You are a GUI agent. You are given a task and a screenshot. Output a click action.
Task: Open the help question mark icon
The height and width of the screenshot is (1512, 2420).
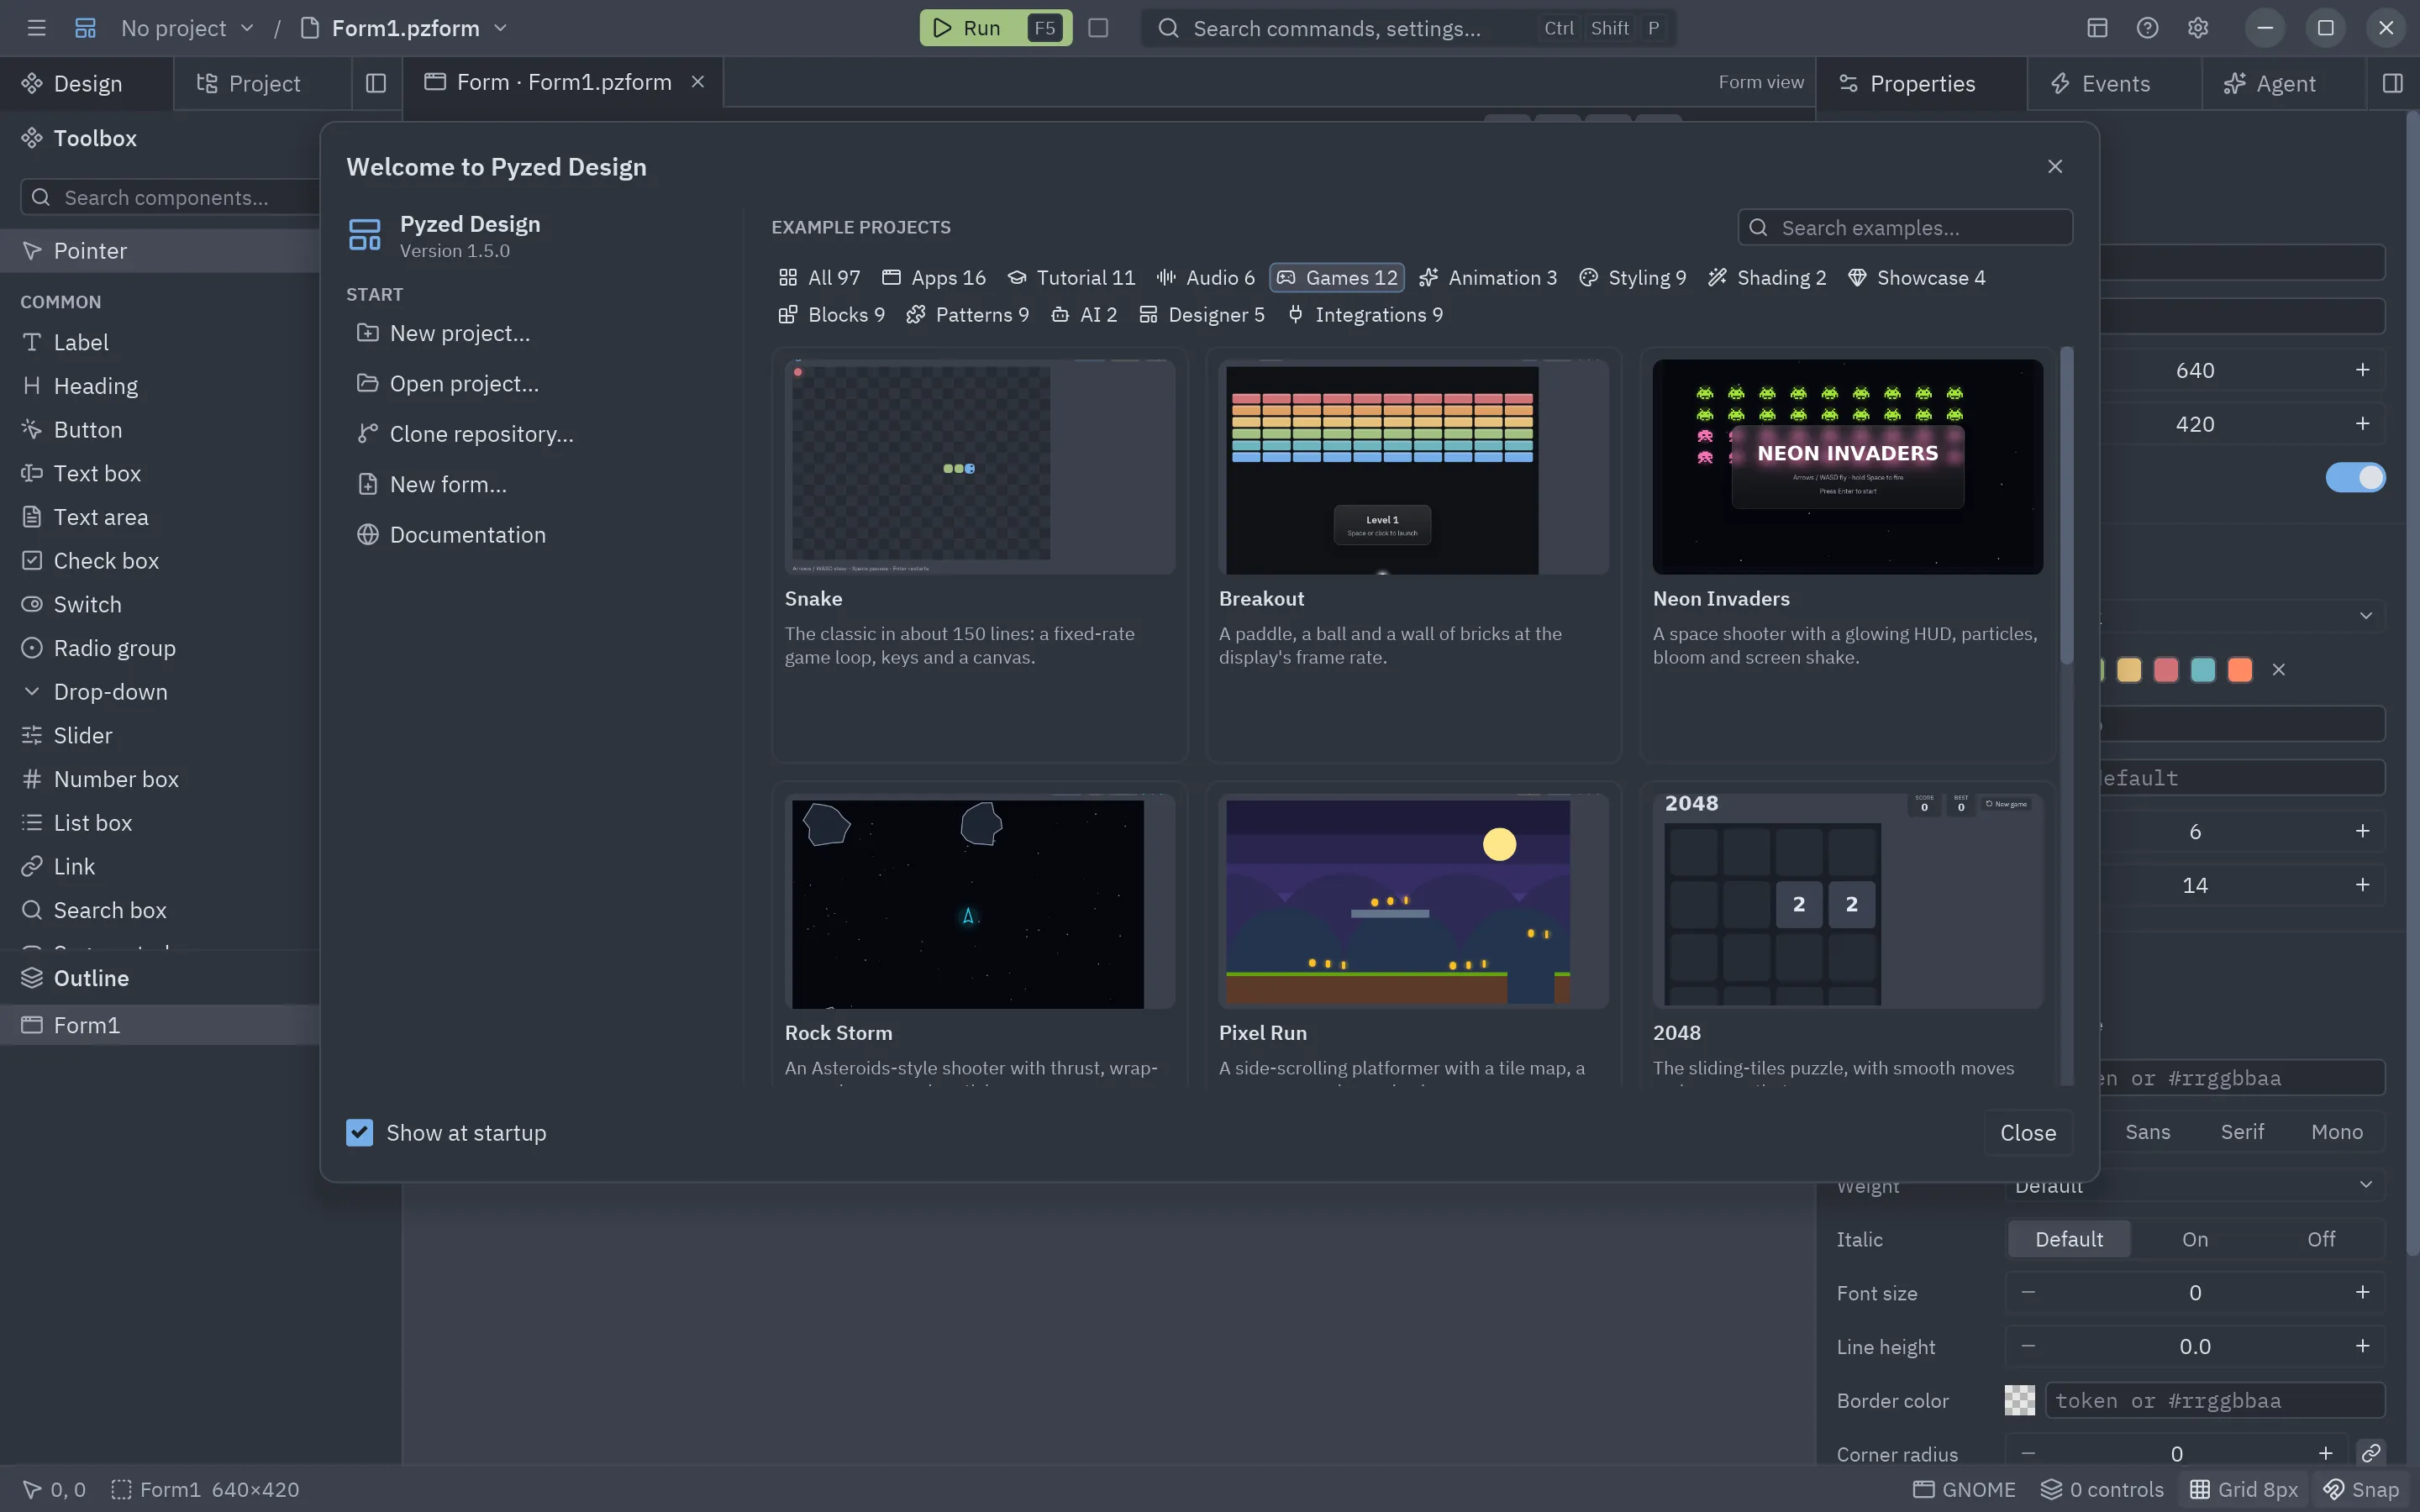point(2147,28)
